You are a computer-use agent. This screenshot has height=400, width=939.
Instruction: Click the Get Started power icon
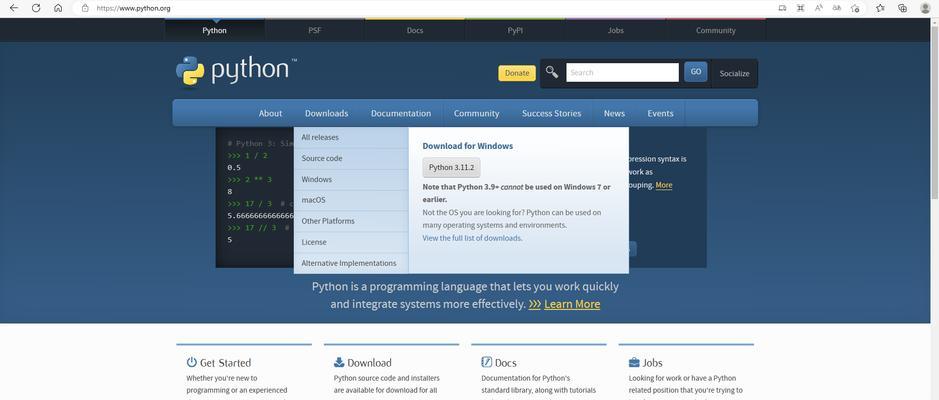tap(192, 362)
